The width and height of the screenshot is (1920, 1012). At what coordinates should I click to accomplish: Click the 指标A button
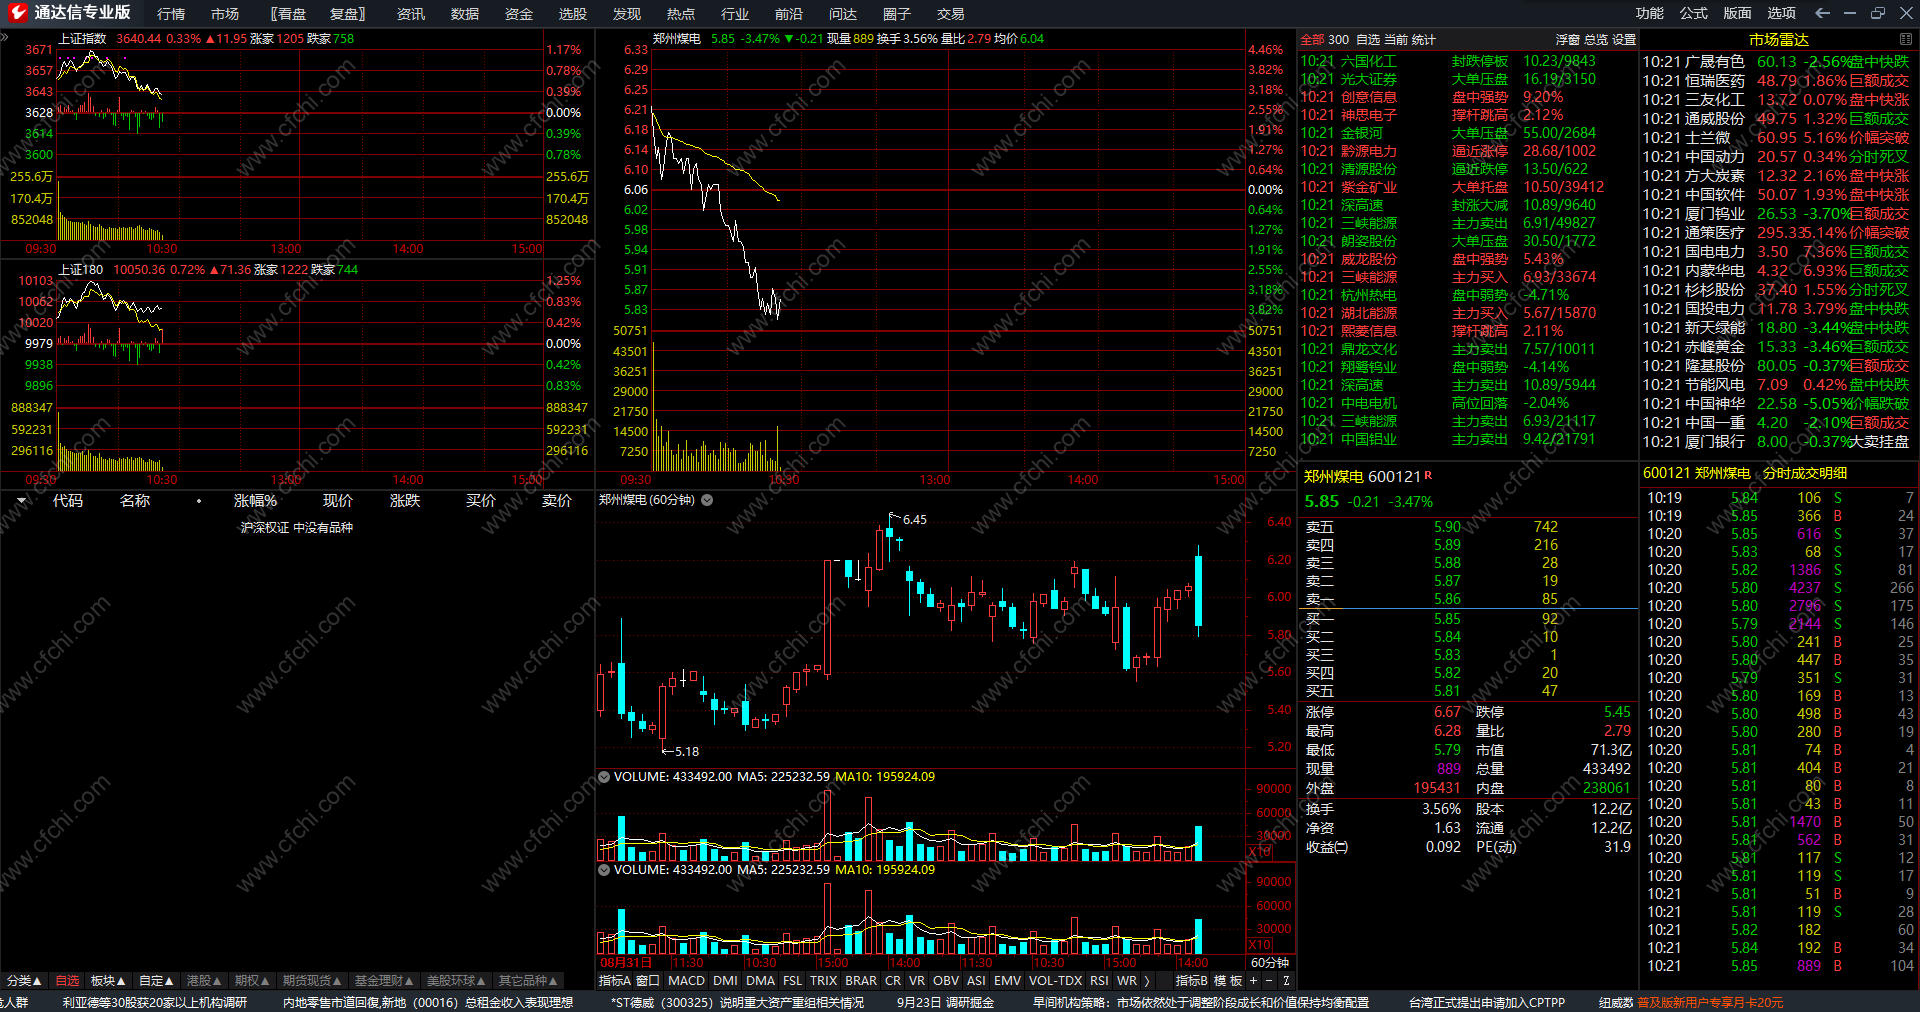(614, 981)
